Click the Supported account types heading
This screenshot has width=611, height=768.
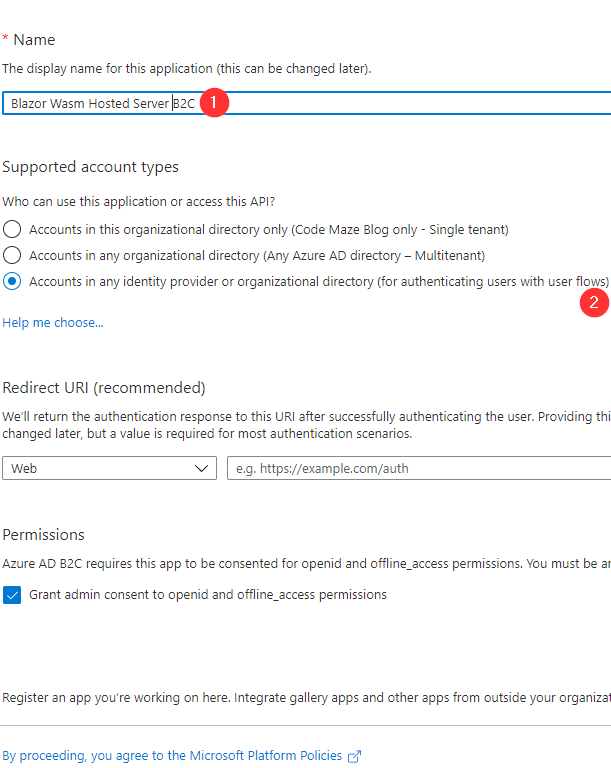click(90, 167)
